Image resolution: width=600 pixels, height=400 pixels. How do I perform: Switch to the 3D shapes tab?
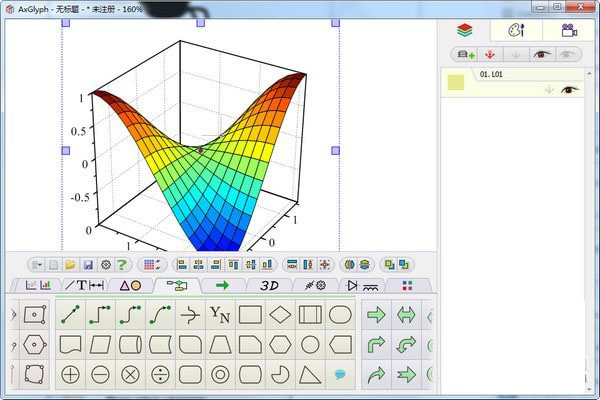(x=269, y=286)
